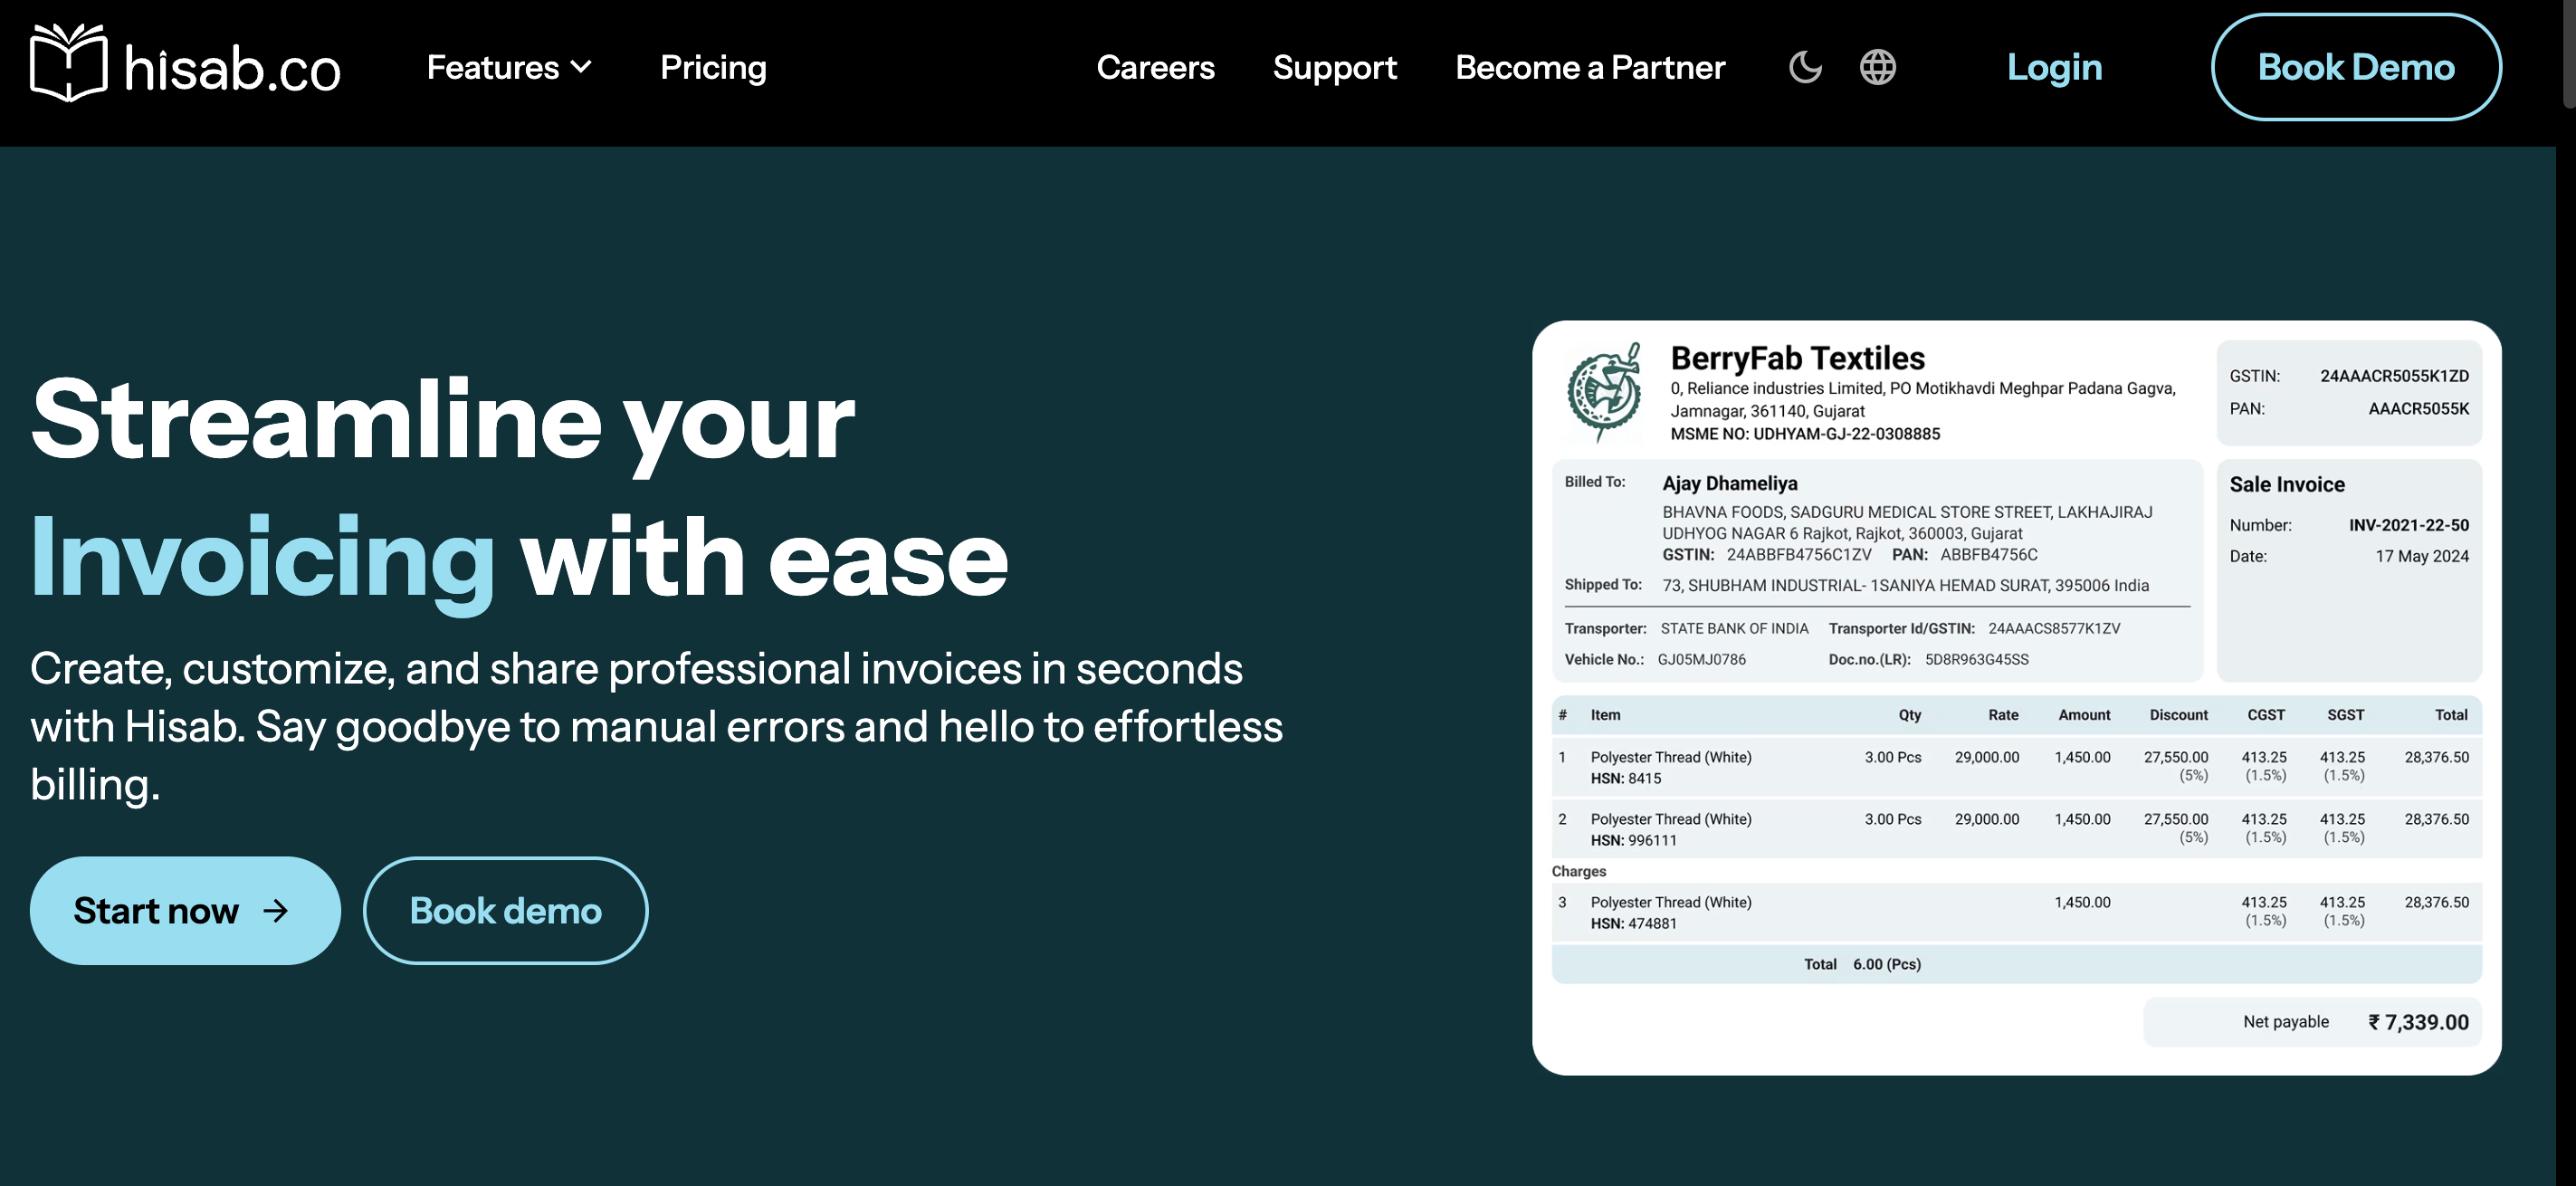Select the Total 6.00 (Pcs) row
This screenshot has height=1186, width=2576.
pyautogui.click(x=2016, y=964)
